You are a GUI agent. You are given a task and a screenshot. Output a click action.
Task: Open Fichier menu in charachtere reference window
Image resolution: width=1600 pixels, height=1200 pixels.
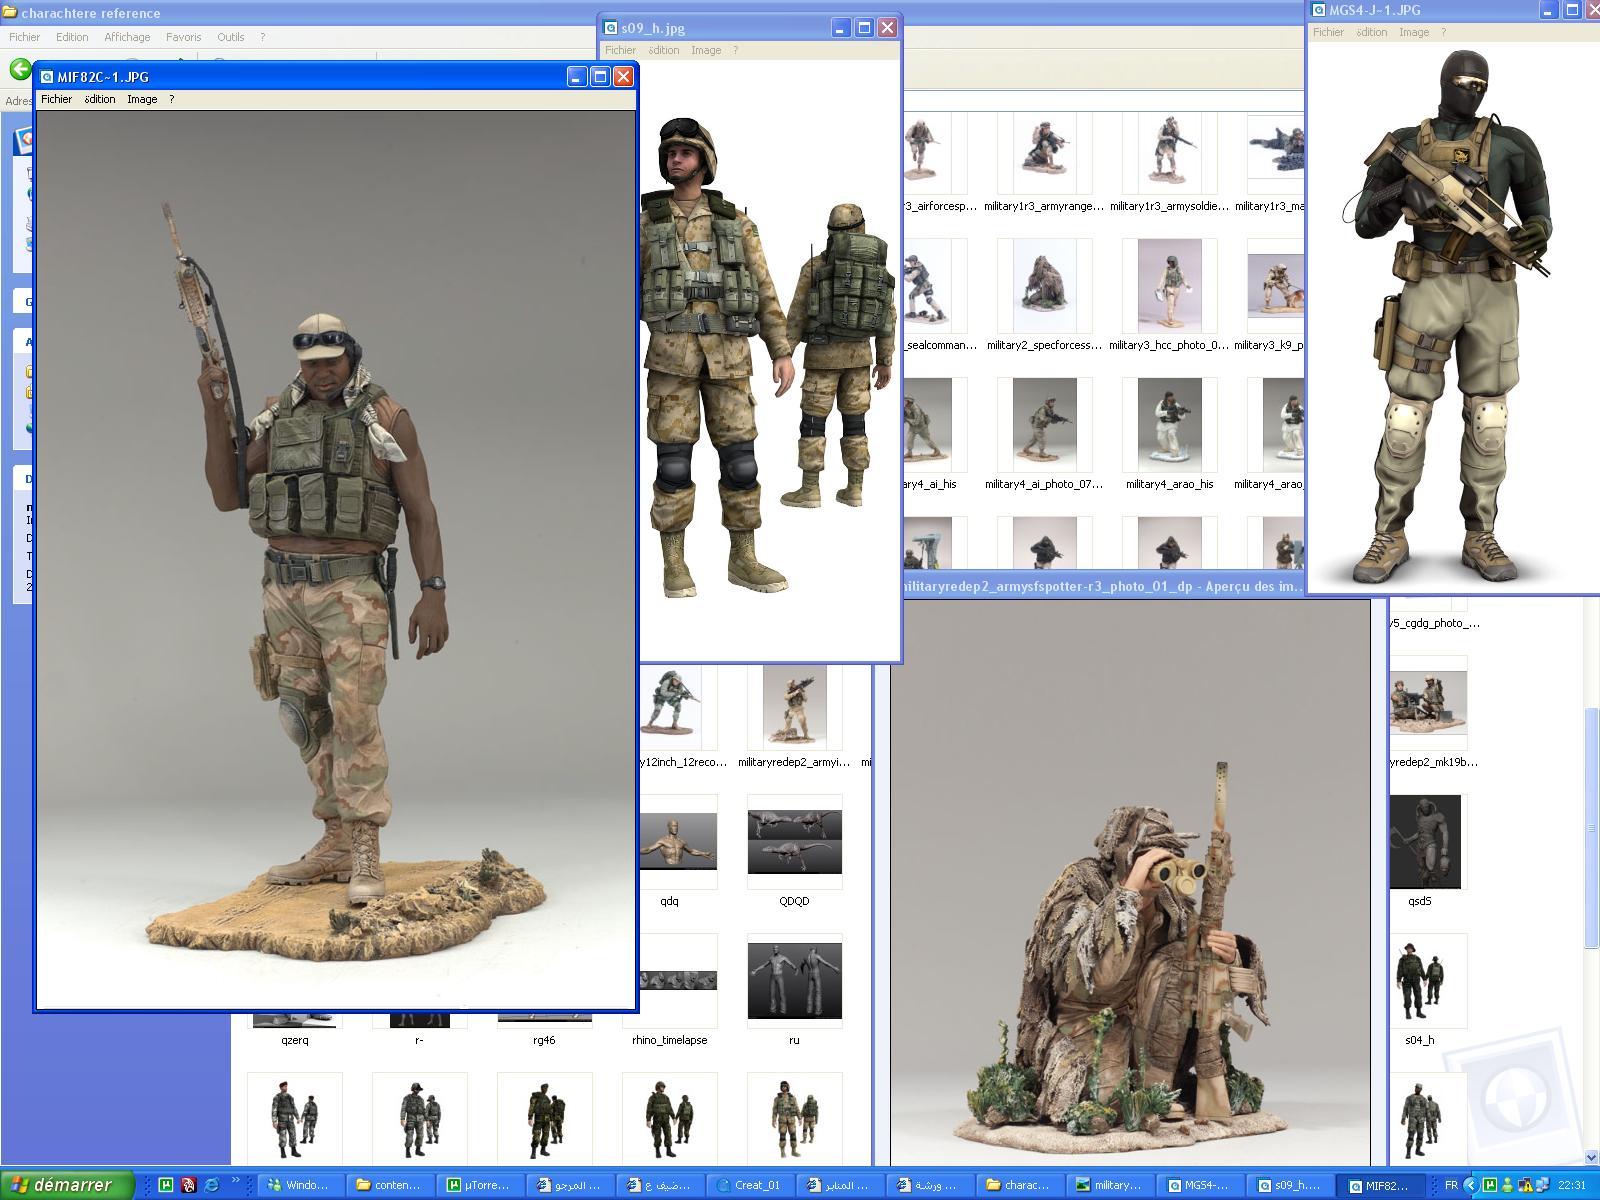click(24, 37)
